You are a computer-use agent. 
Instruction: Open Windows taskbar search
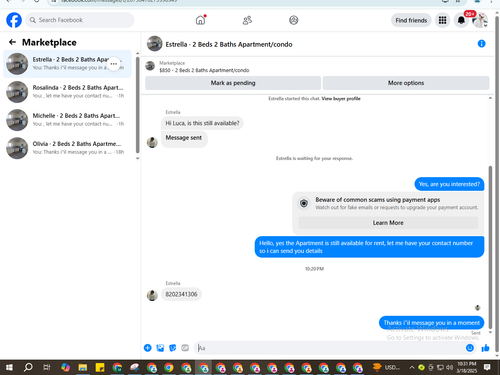tap(28, 367)
